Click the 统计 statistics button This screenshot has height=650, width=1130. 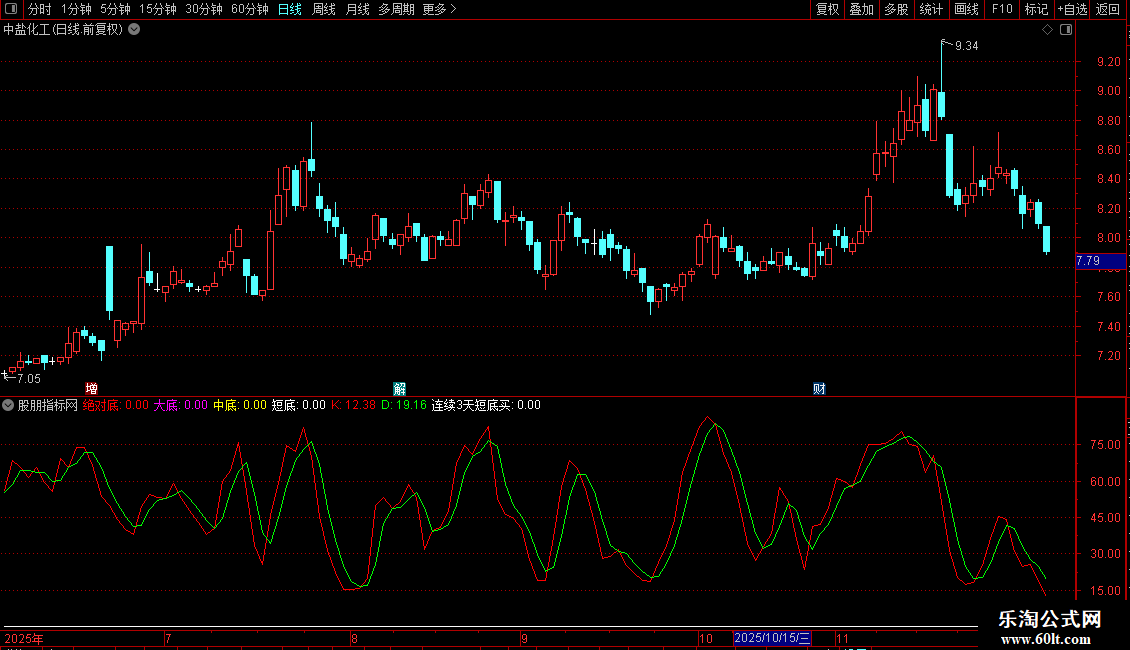[x=930, y=9]
